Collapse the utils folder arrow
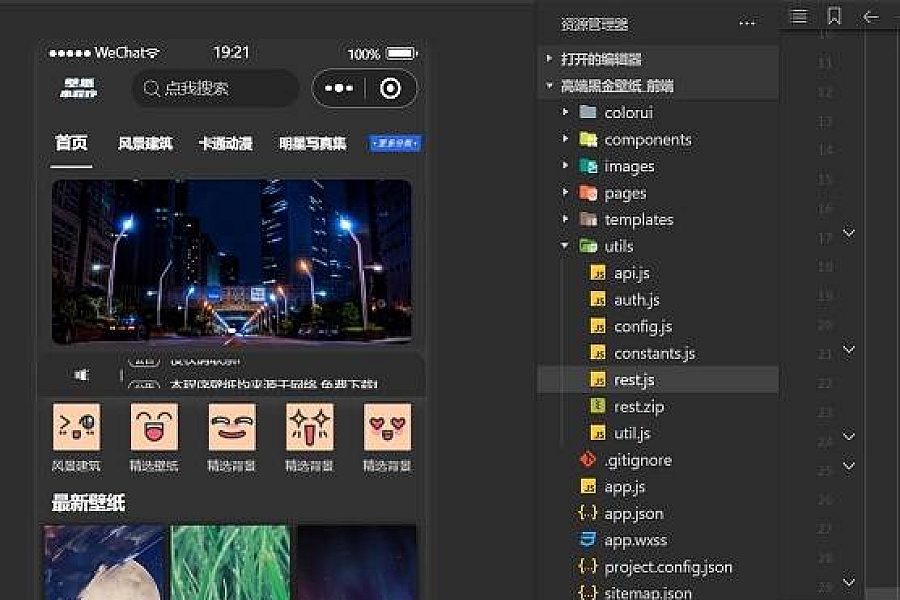Screen dimensions: 900x600 point(565,246)
